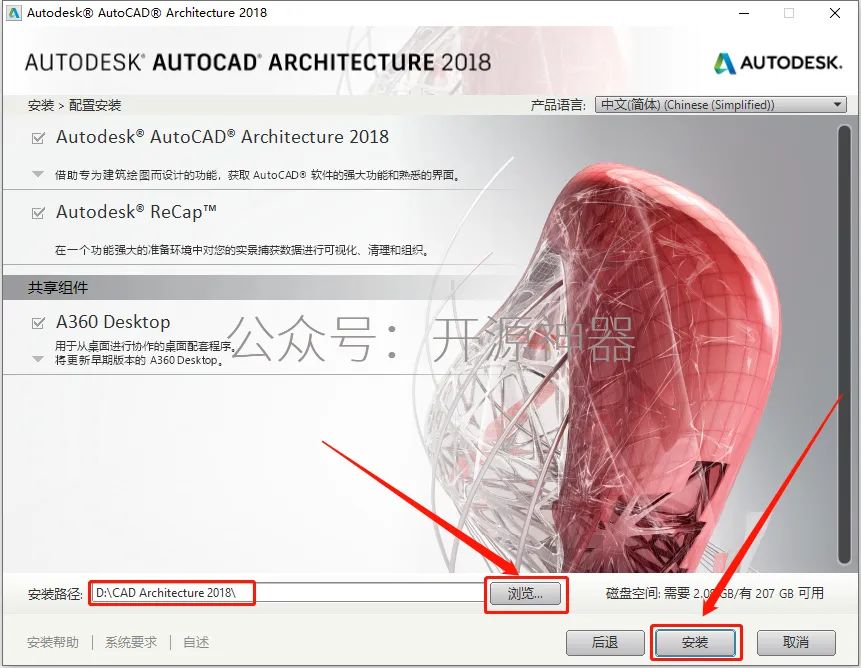This screenshot has width=861, height=668.
Task: Open the 自述 readme link
Action: (196, 642)
